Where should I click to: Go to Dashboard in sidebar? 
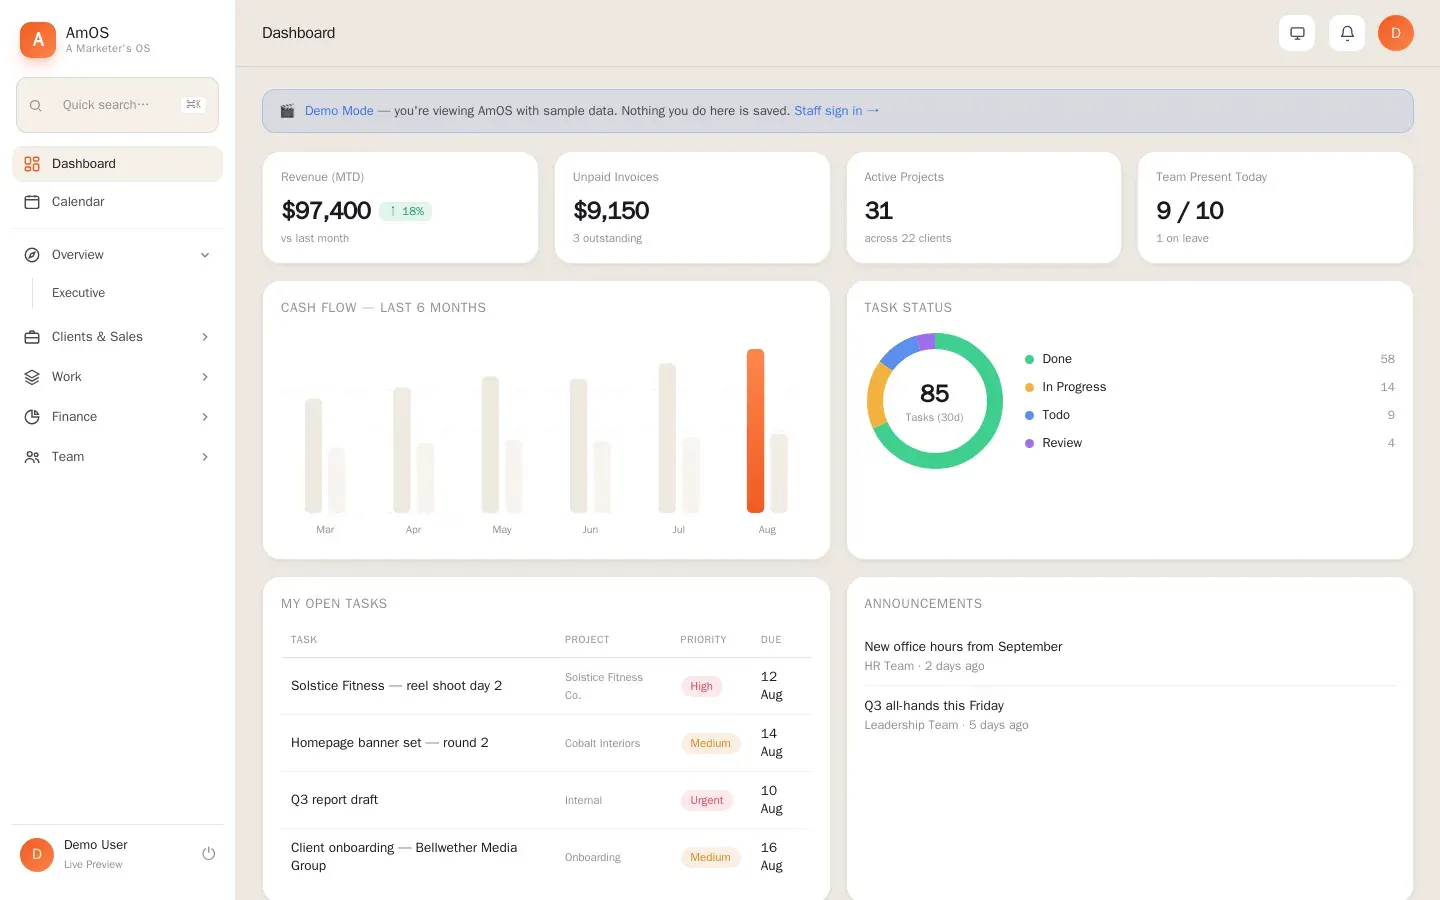coord(117,164)
